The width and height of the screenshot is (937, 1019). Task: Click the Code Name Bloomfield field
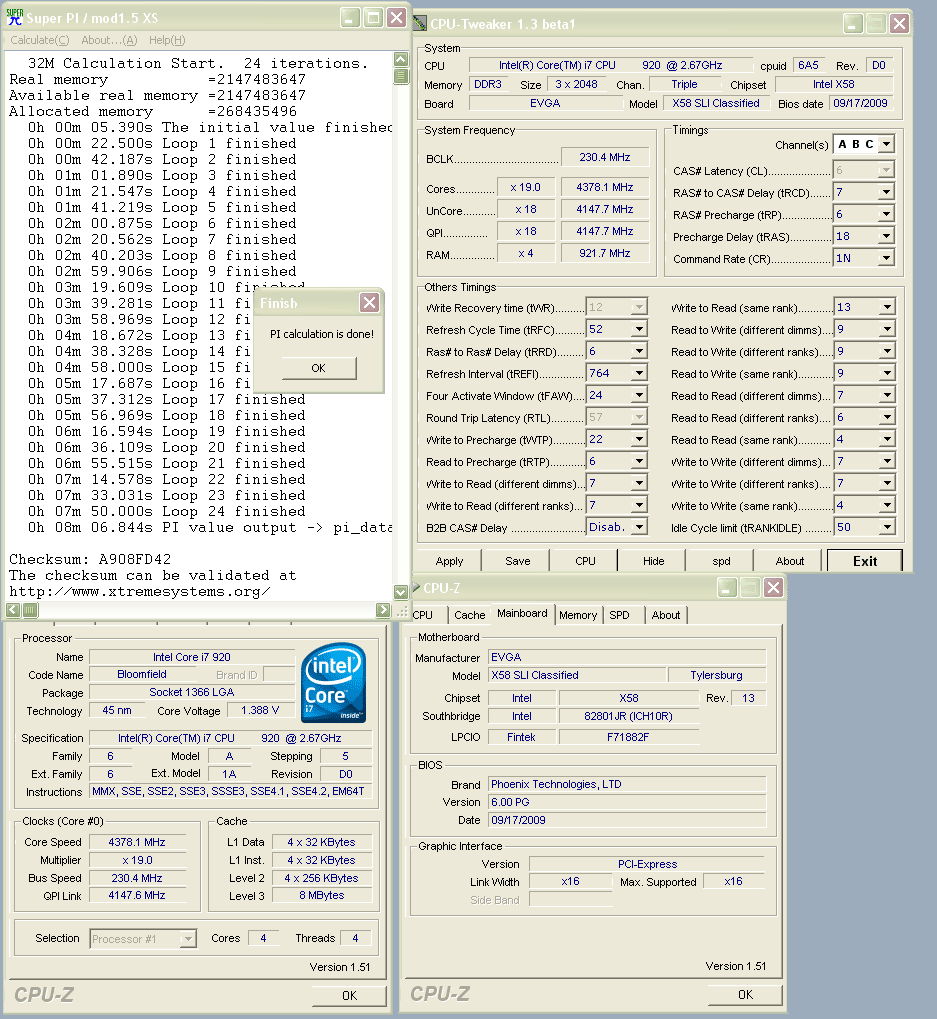pyautogui.click(x=142, y=674)
